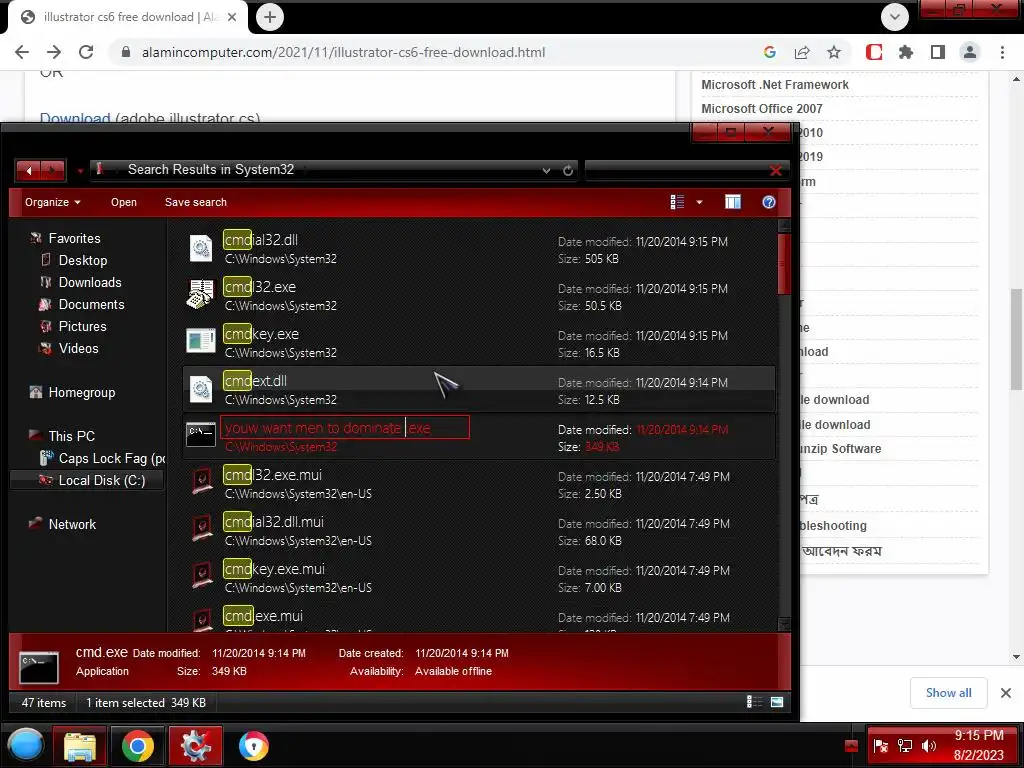This screenshot has width=1024, height=768.
Task: Open File Explorer from taskbar
Action: (80, 746)
